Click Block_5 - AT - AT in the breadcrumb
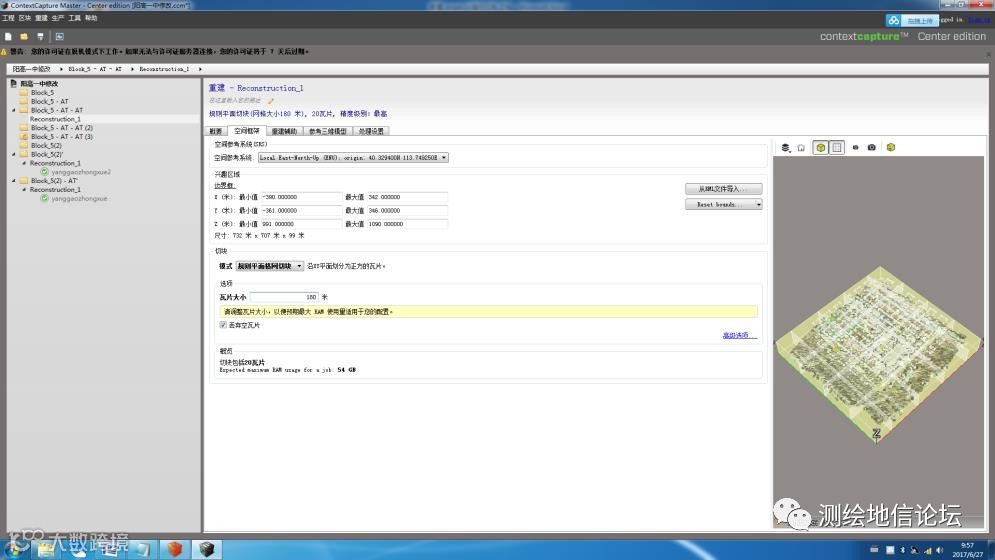Screen dimensions: 995x560 95,69
